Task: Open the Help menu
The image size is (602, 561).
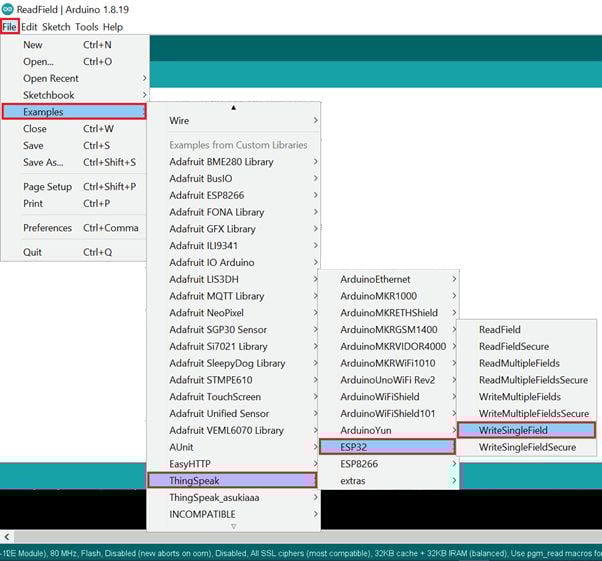Action: (113, 27)
